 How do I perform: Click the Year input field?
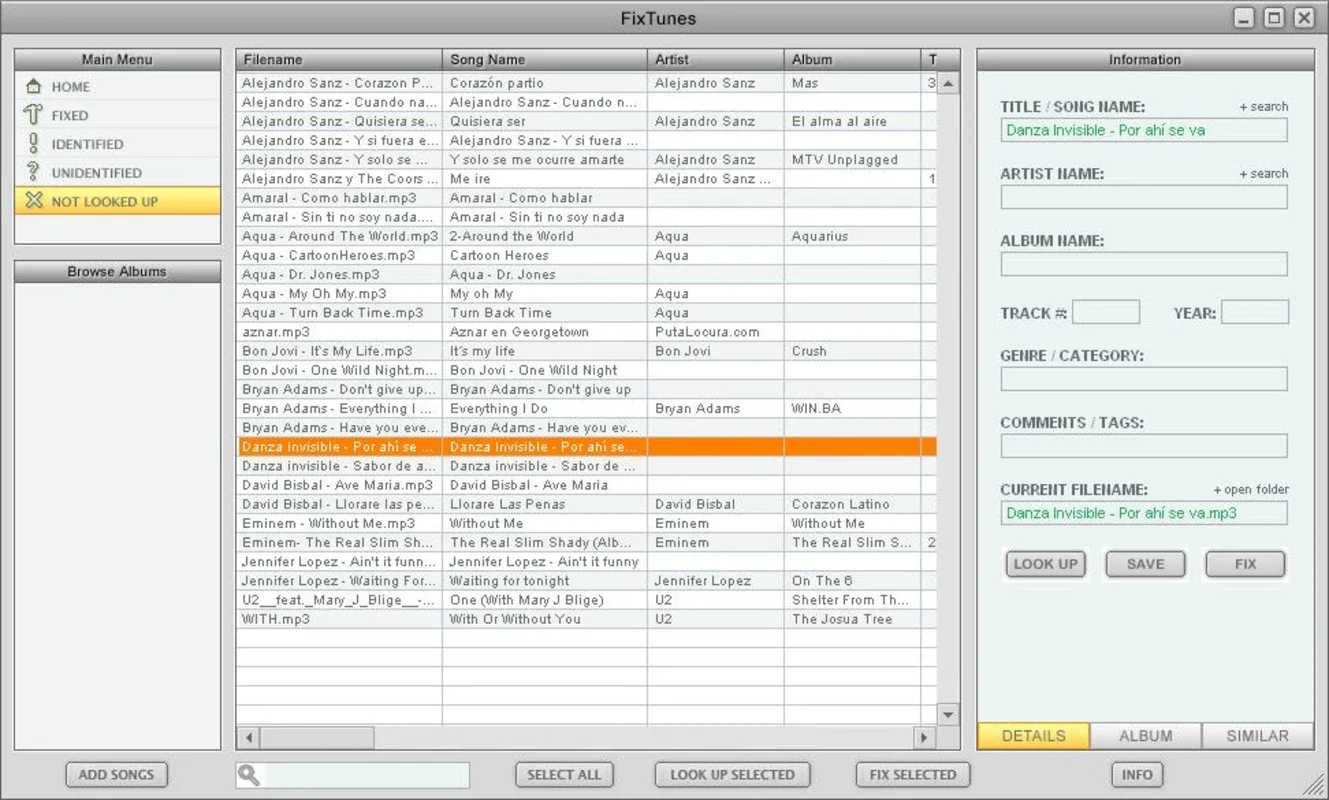tap(1255, 312)
